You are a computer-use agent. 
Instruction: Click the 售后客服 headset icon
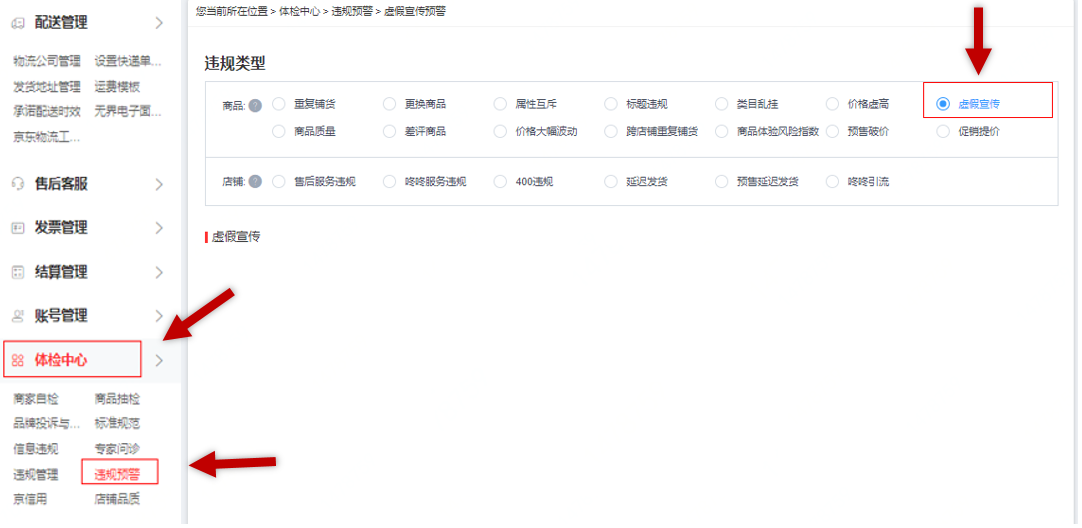pyautogui.click(x=18, y=184)
